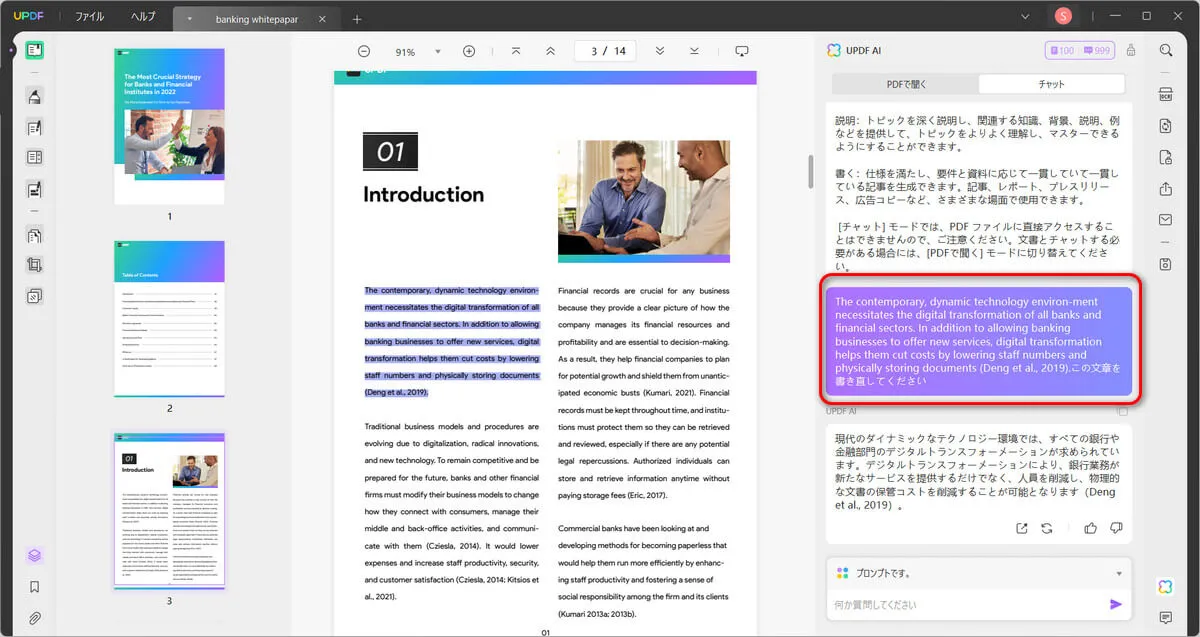
Task: Click the AI credits counter 100 / 999
Action: pyautogui.click(x=1079, y=50)
